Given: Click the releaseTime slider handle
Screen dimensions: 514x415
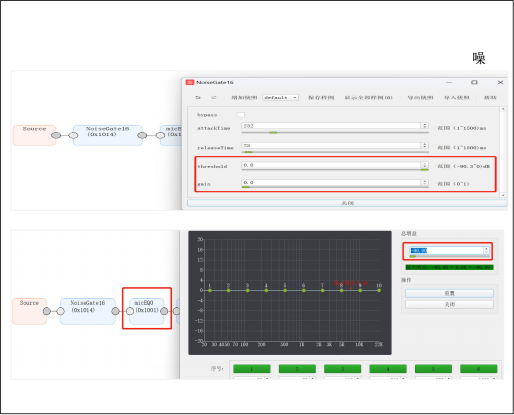Looking at the screenshot, I should tap(249, 152).
